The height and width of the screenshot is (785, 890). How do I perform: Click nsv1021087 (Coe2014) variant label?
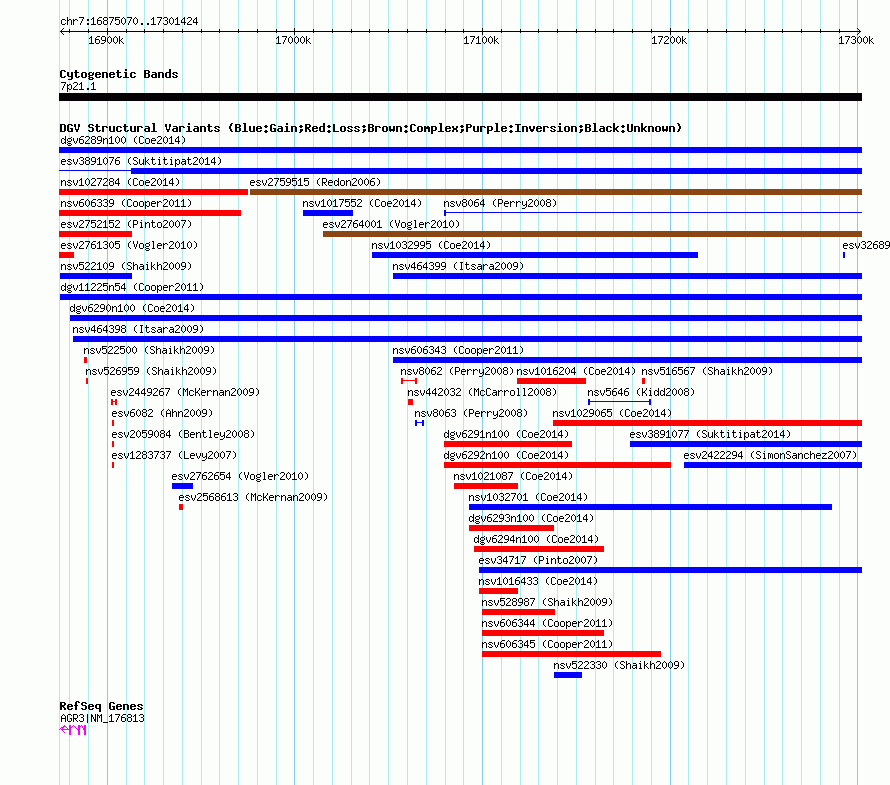(513, 476)
